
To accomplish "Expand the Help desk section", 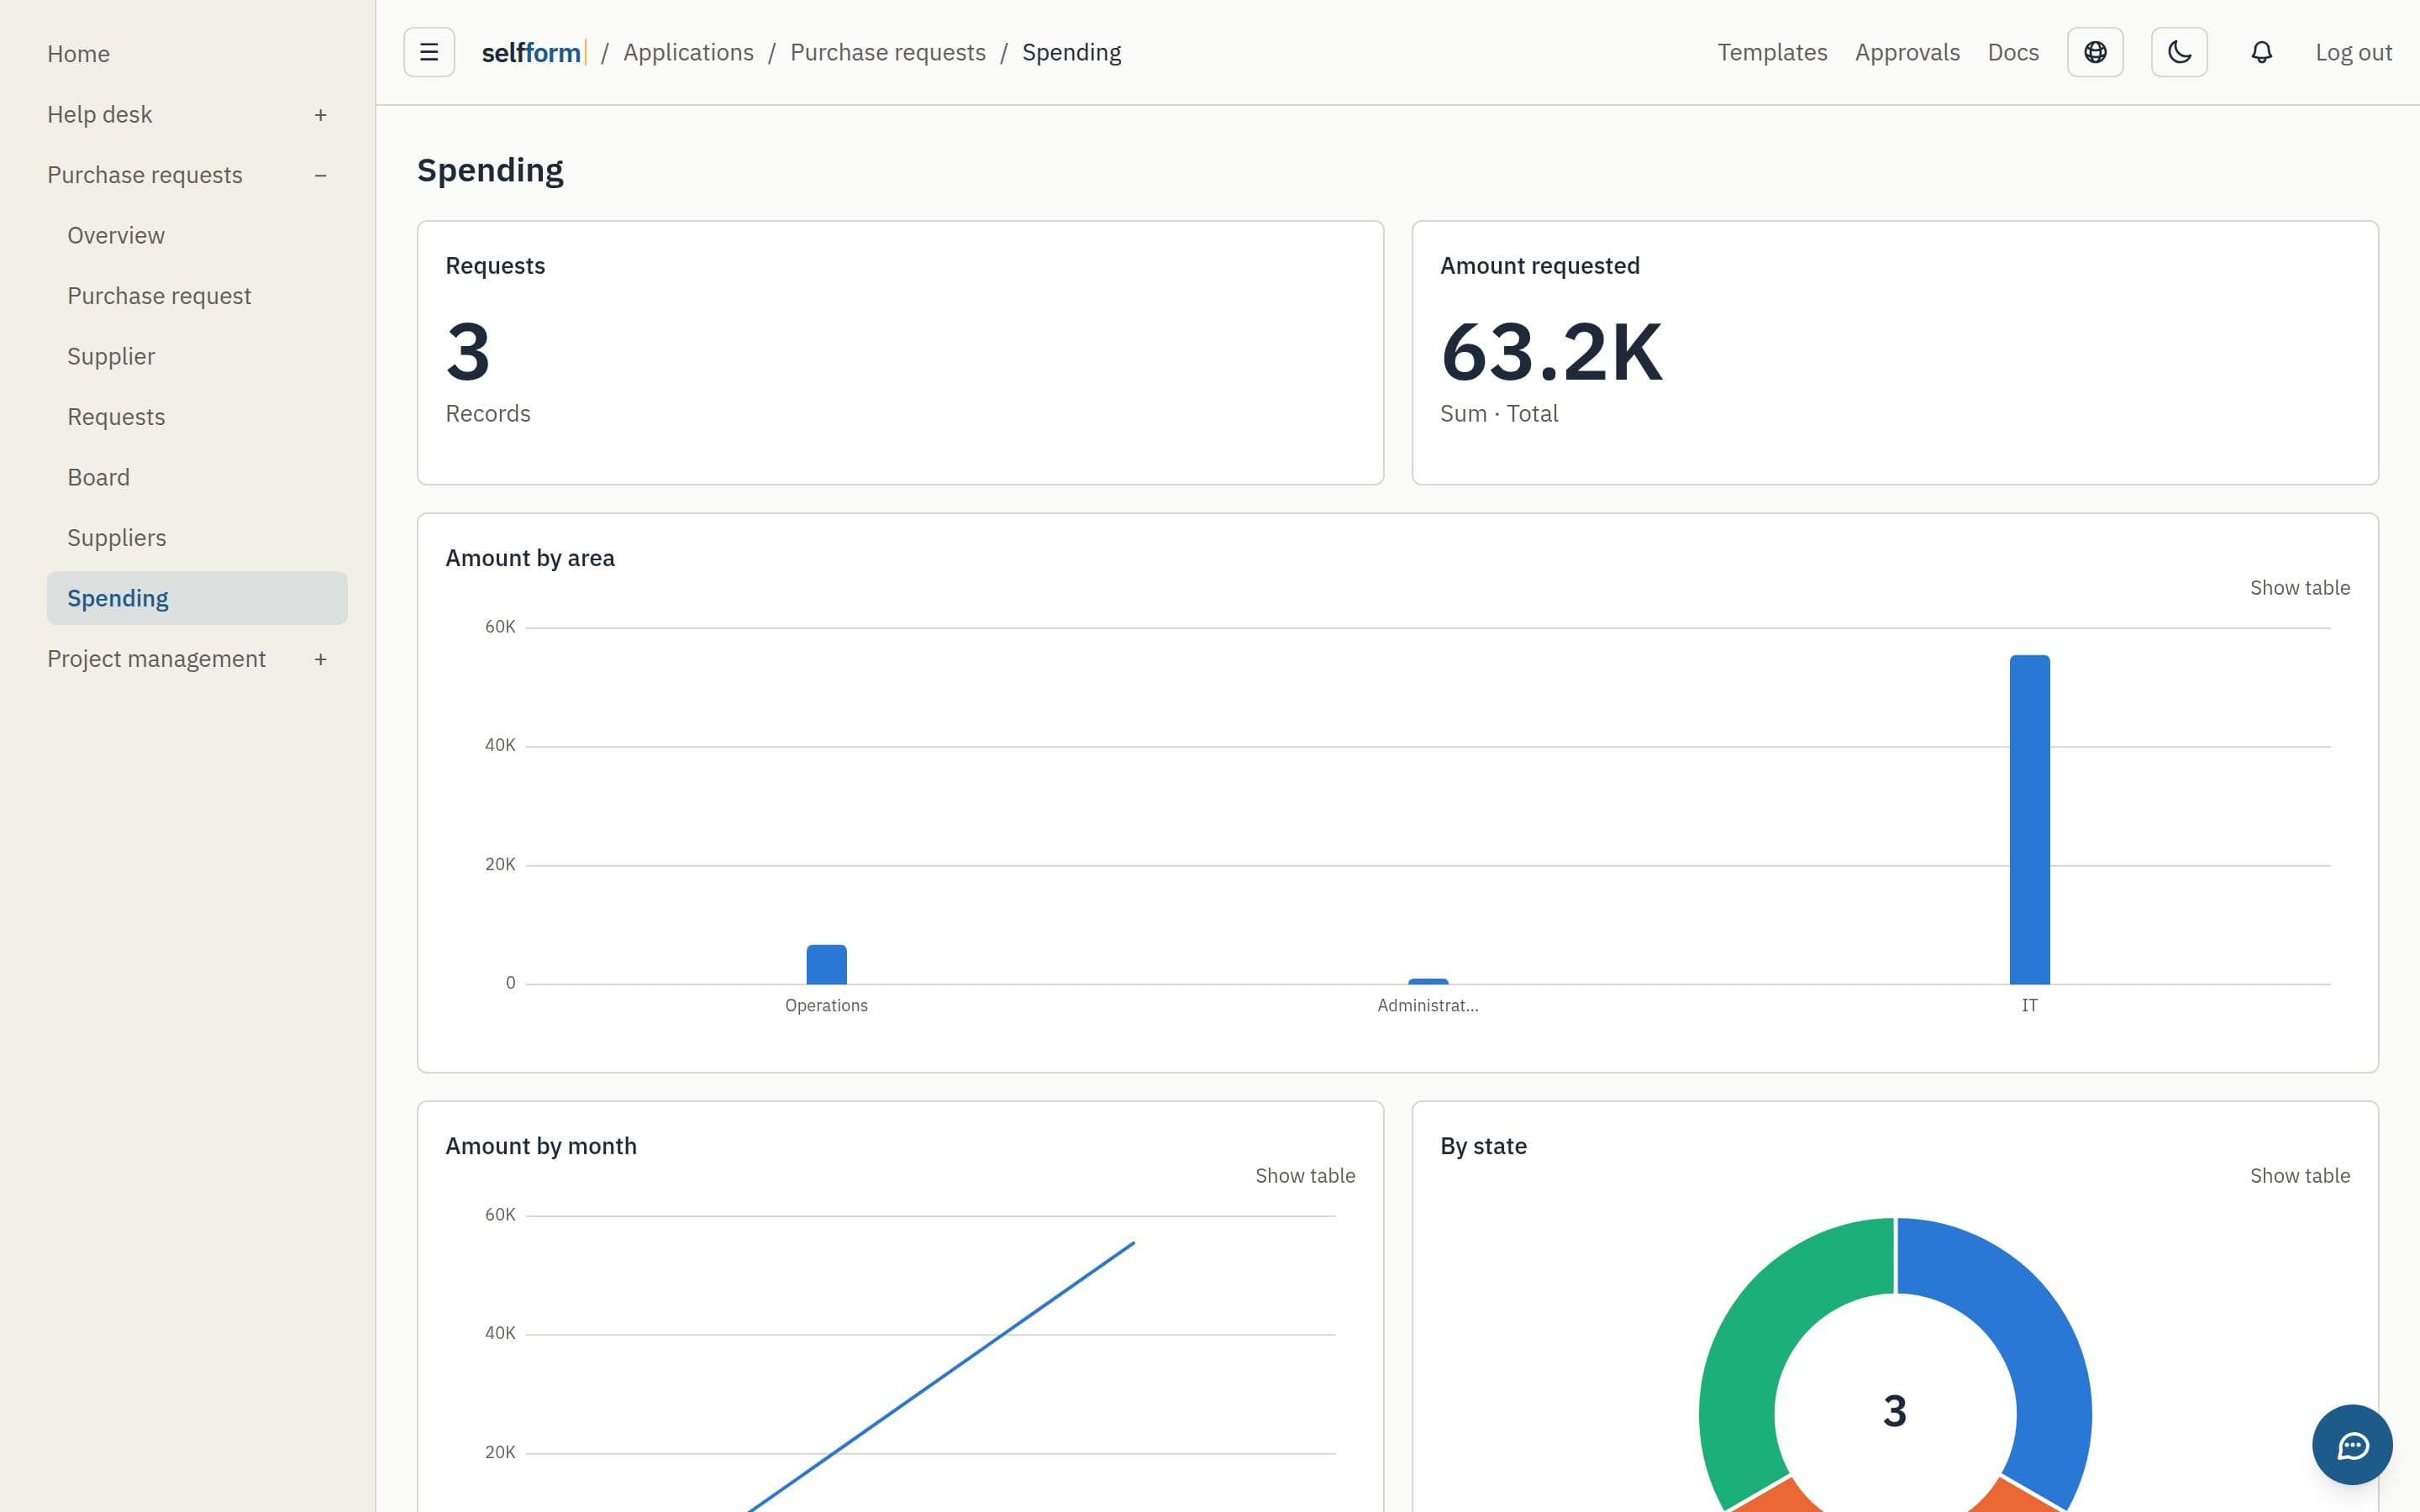I will click(x=320, y=115).
